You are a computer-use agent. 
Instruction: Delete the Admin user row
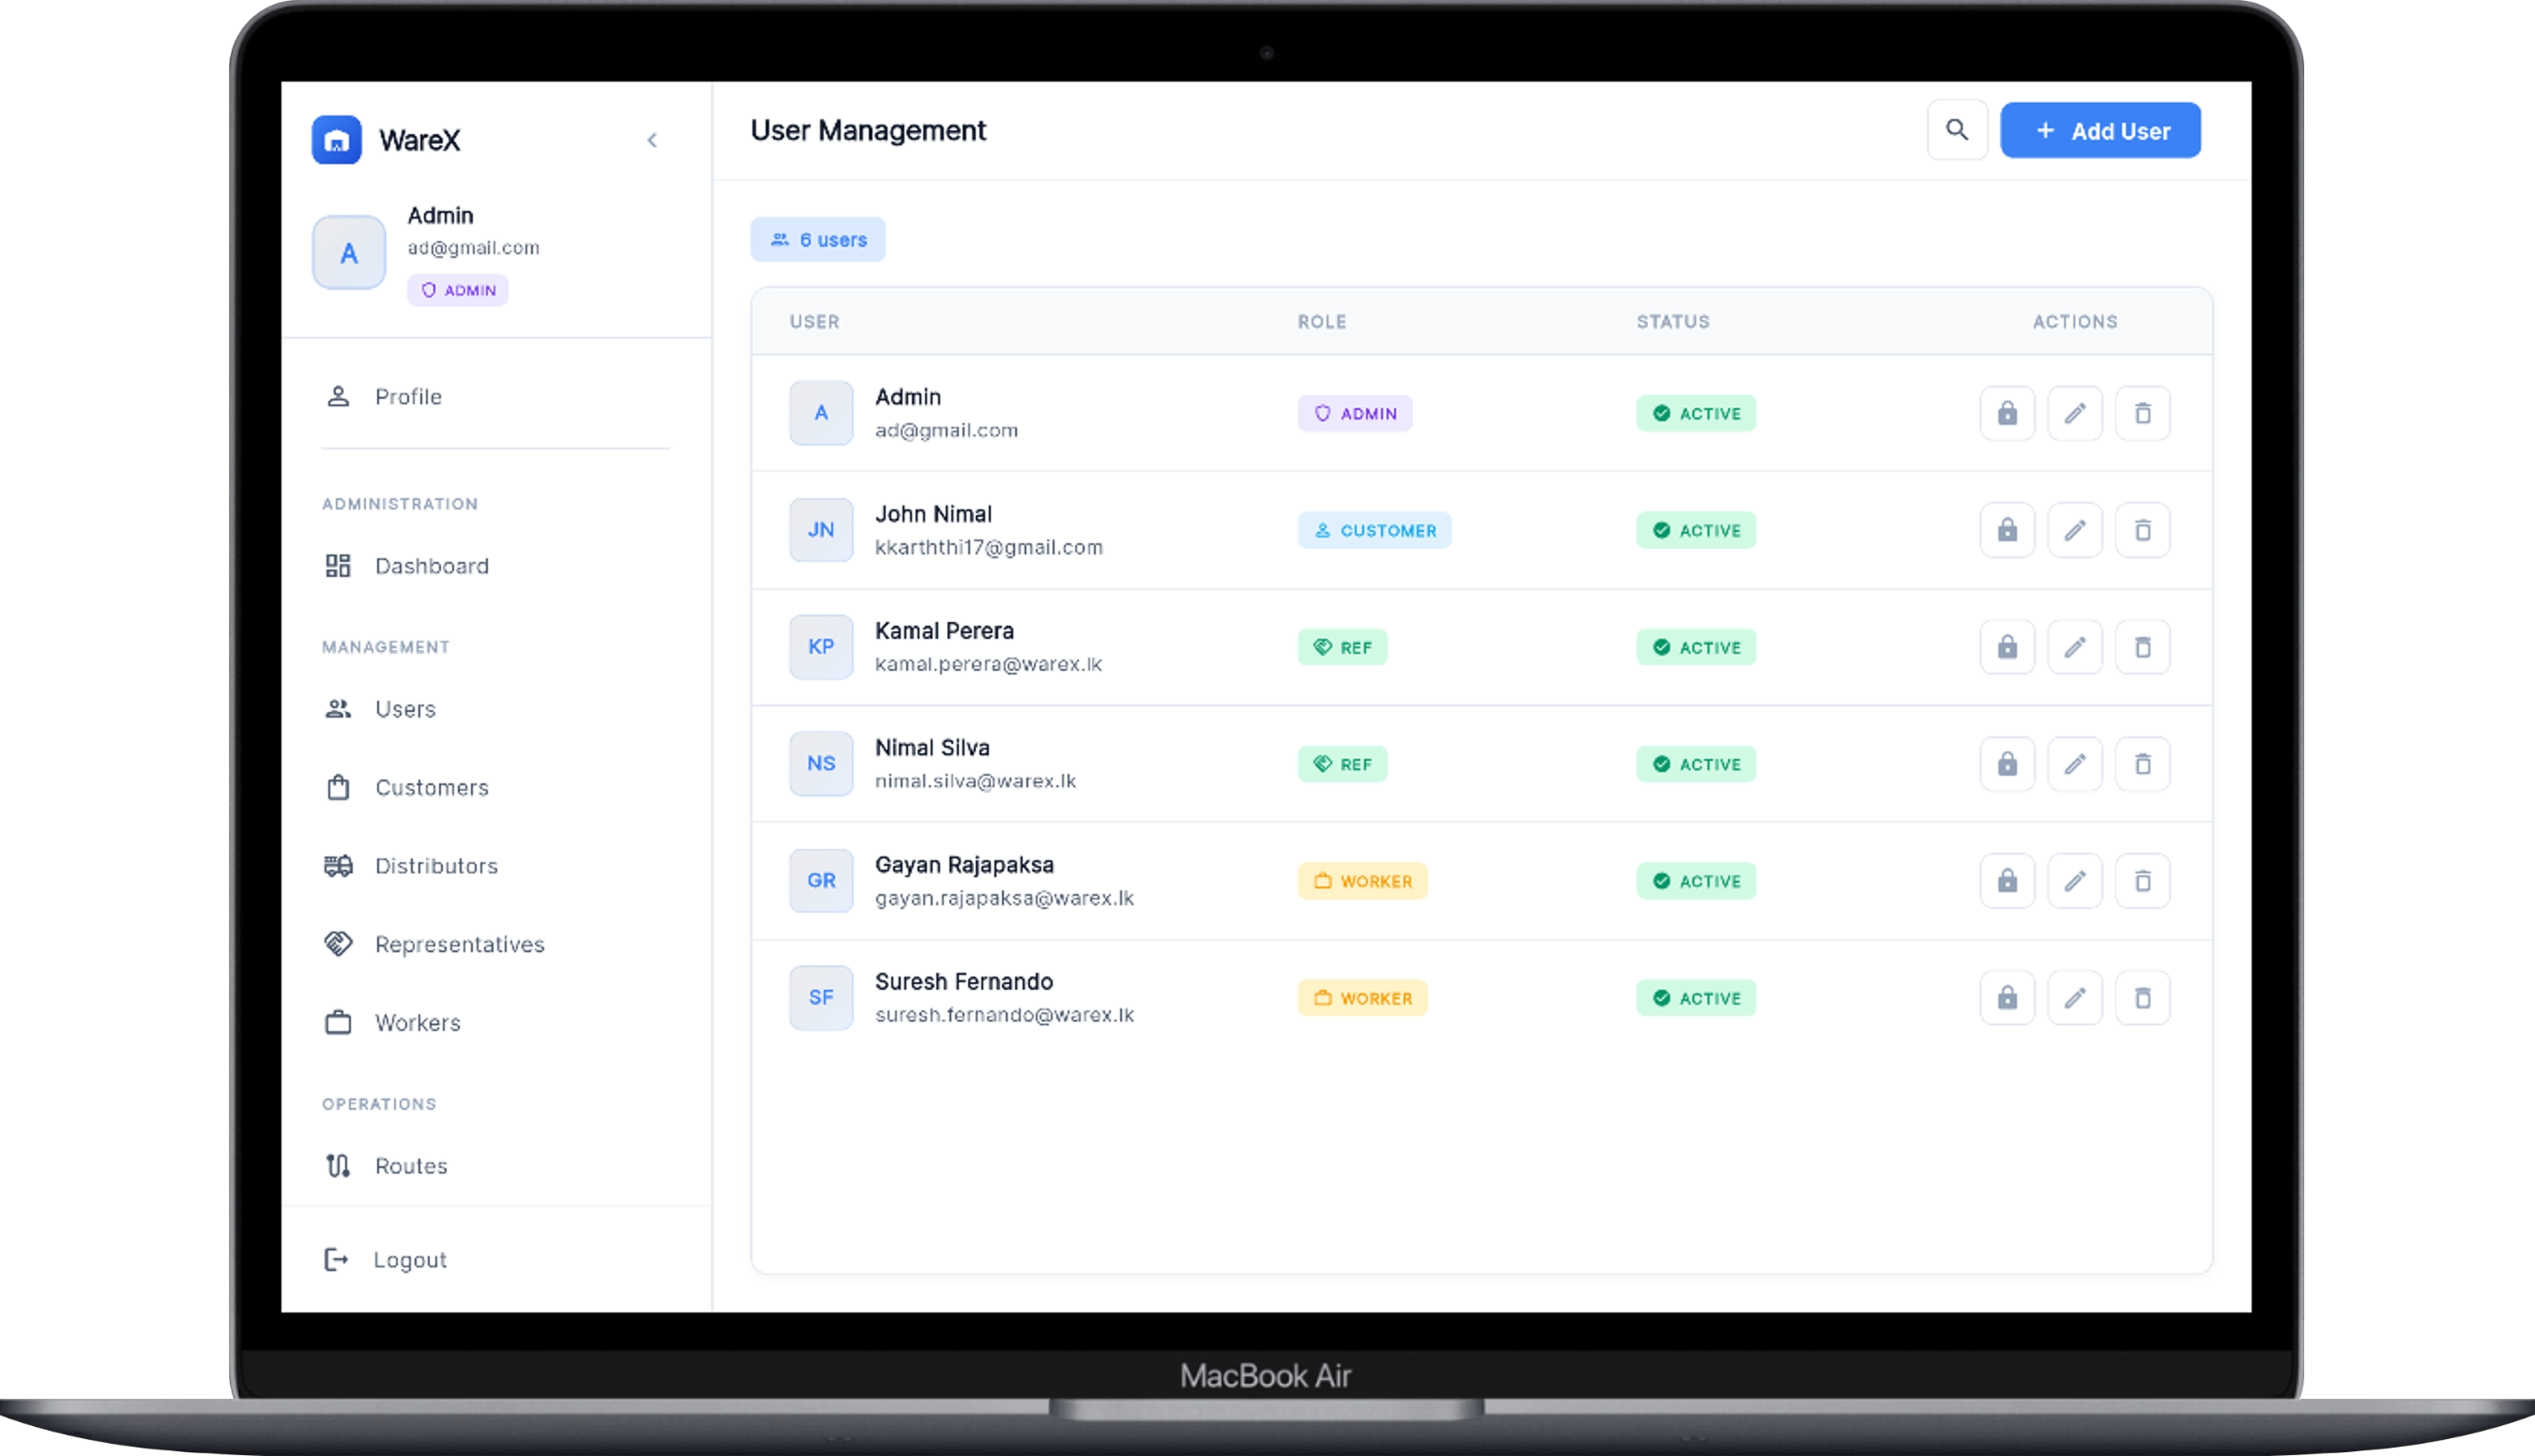(x=2143, y=413)
